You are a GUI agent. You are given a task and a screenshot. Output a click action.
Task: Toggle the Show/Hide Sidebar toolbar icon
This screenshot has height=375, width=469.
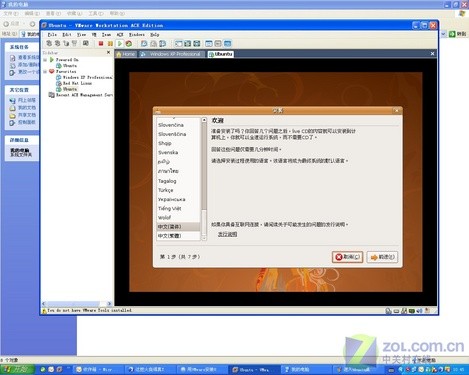(x=179, y=43)
